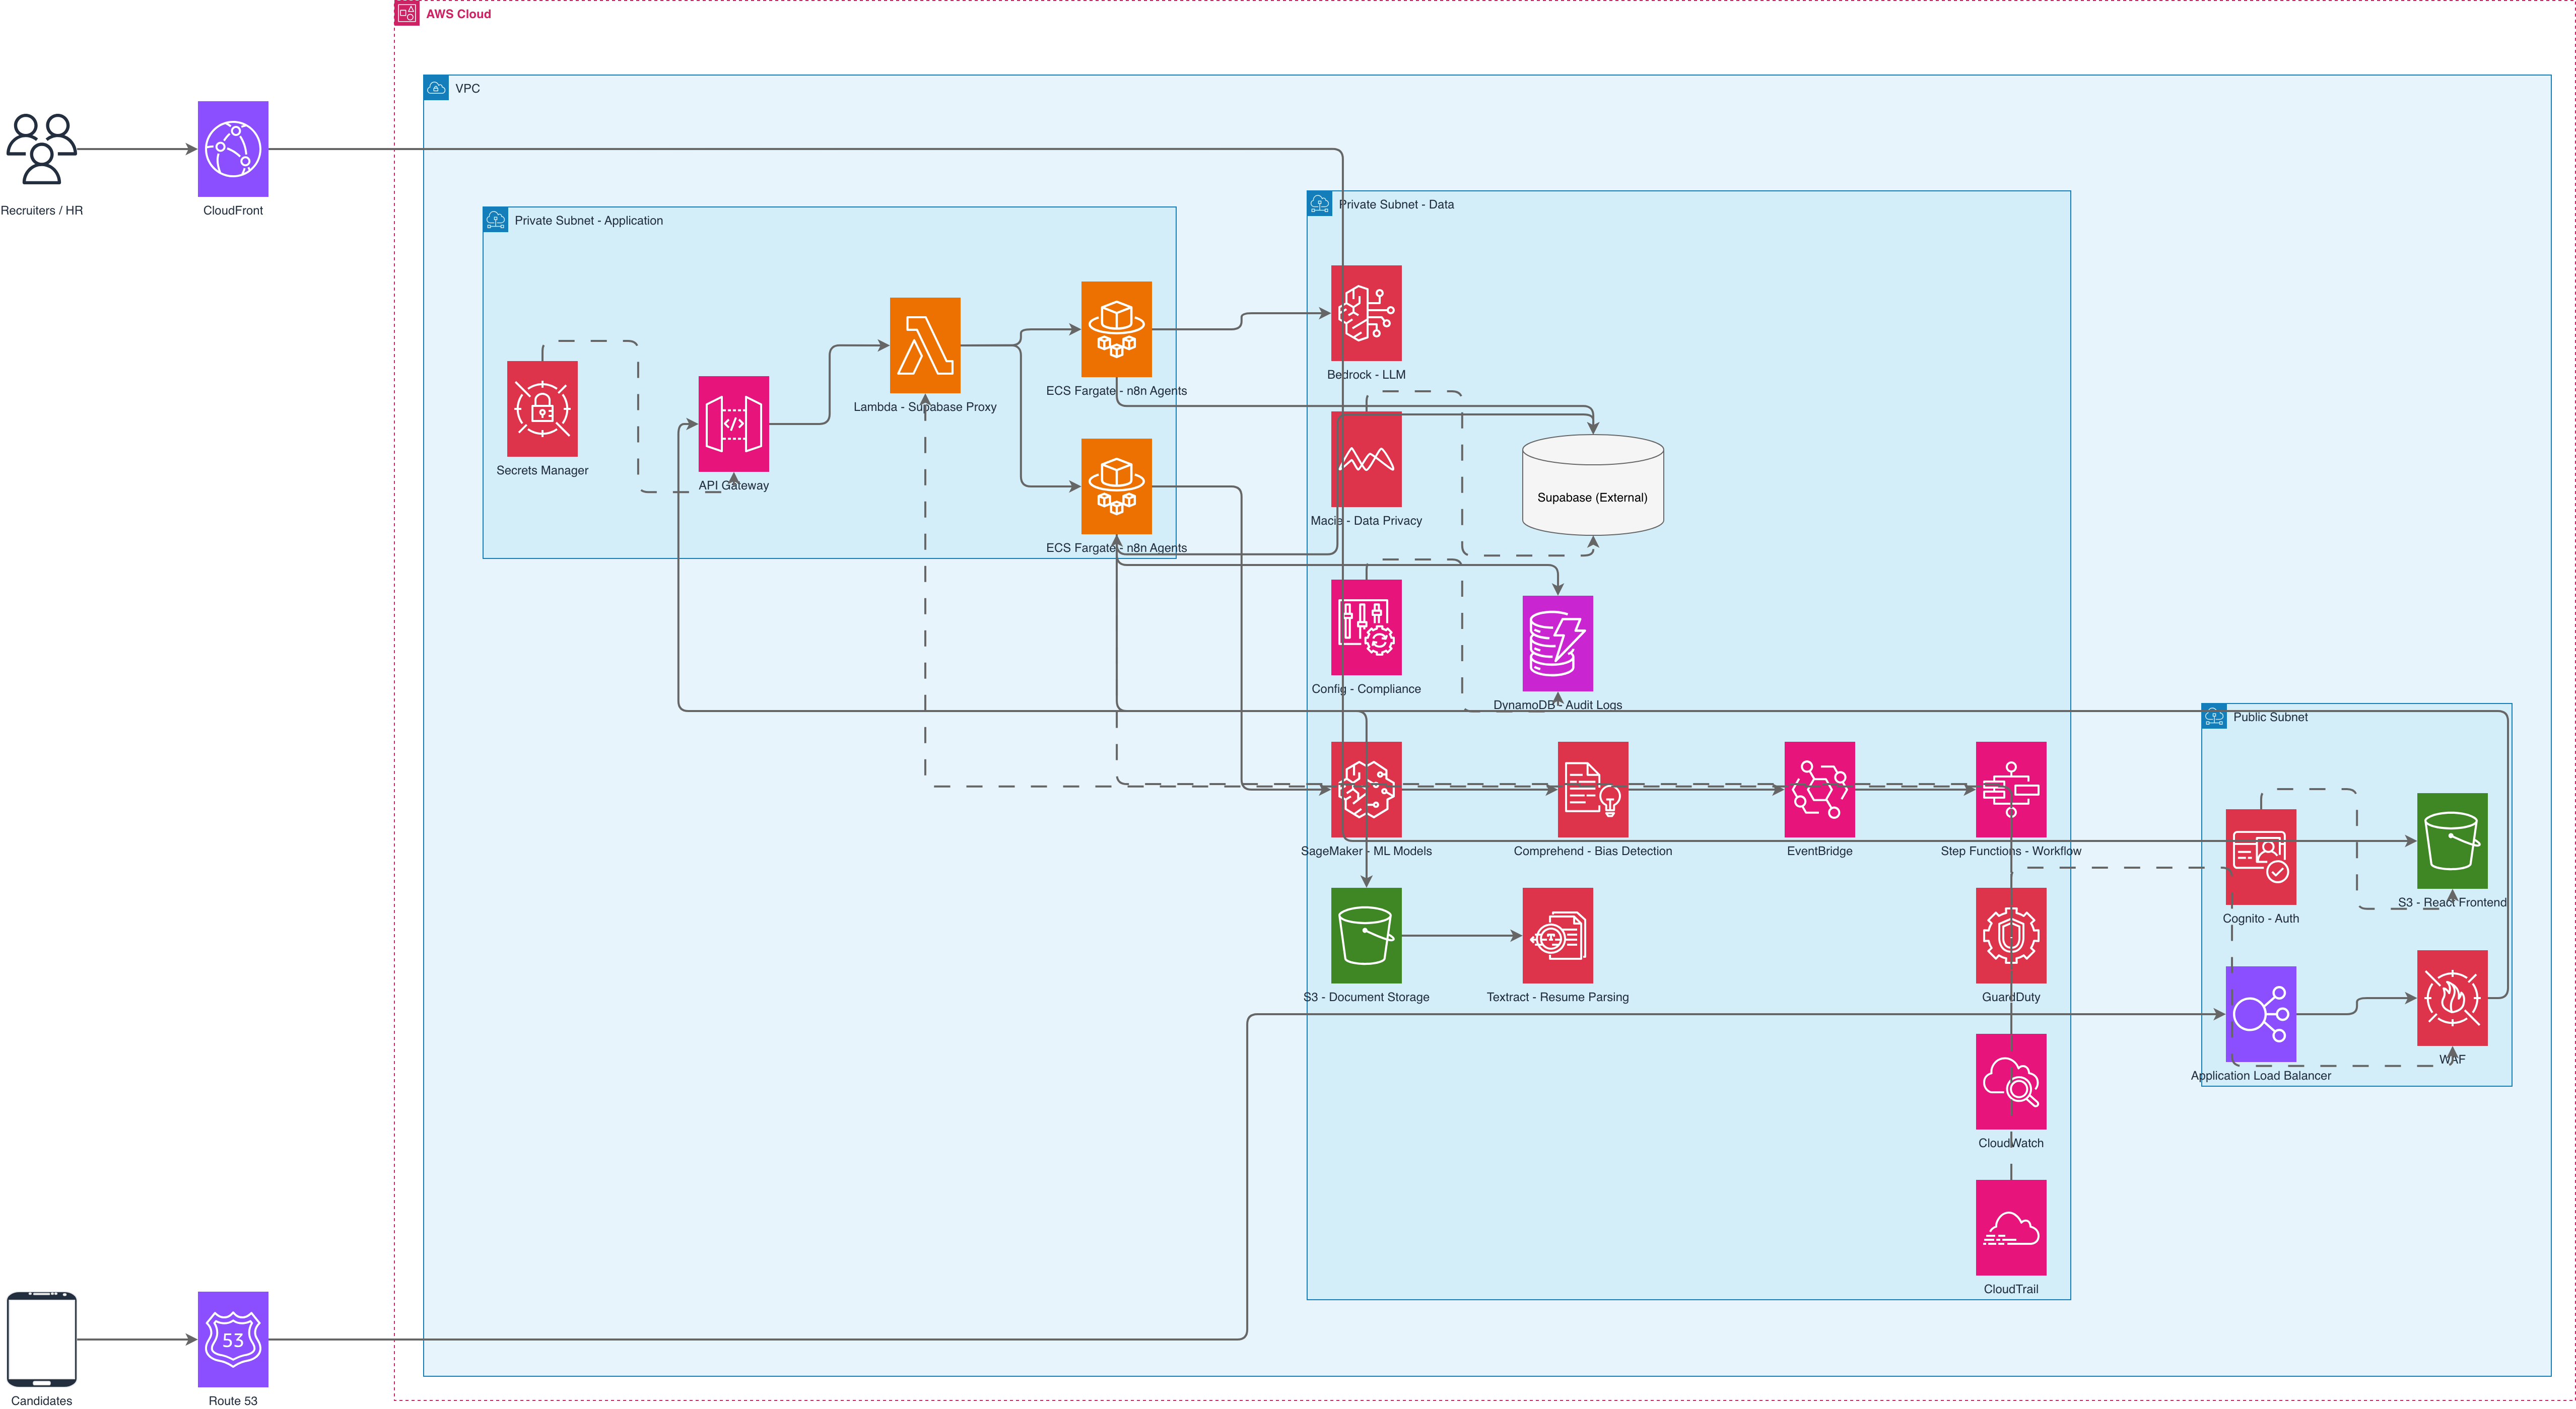
Task: Click the Public Subnet group icon
Action: [x=2214, y=716]
